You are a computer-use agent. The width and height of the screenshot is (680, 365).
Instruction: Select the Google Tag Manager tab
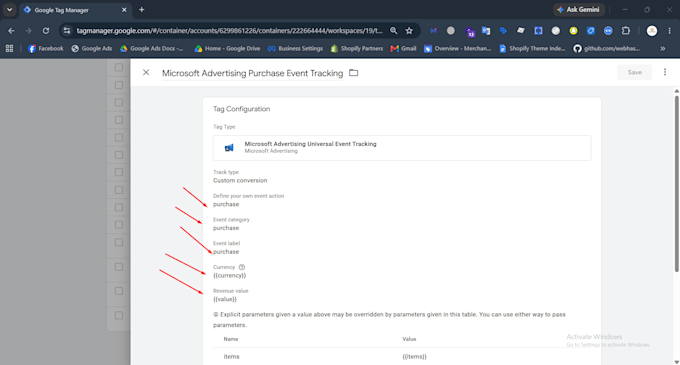(74, 10)
